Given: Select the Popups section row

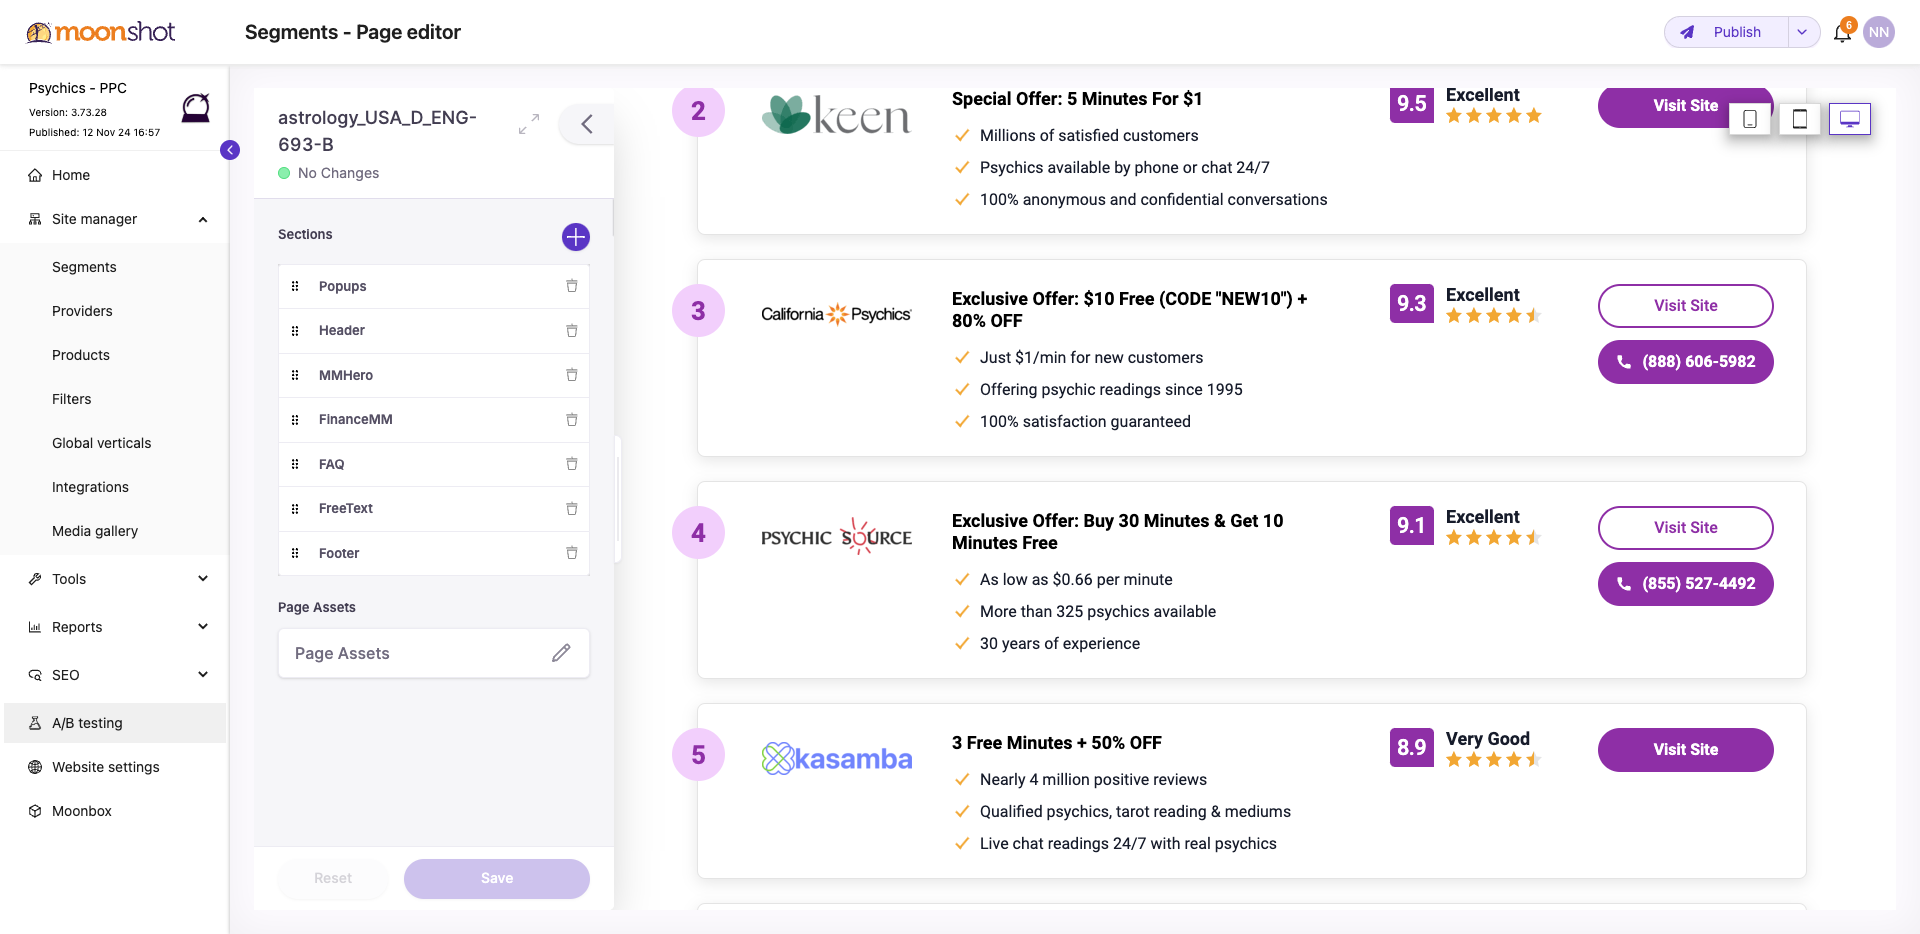Looking at the screenshot, I should pos(434,286).
